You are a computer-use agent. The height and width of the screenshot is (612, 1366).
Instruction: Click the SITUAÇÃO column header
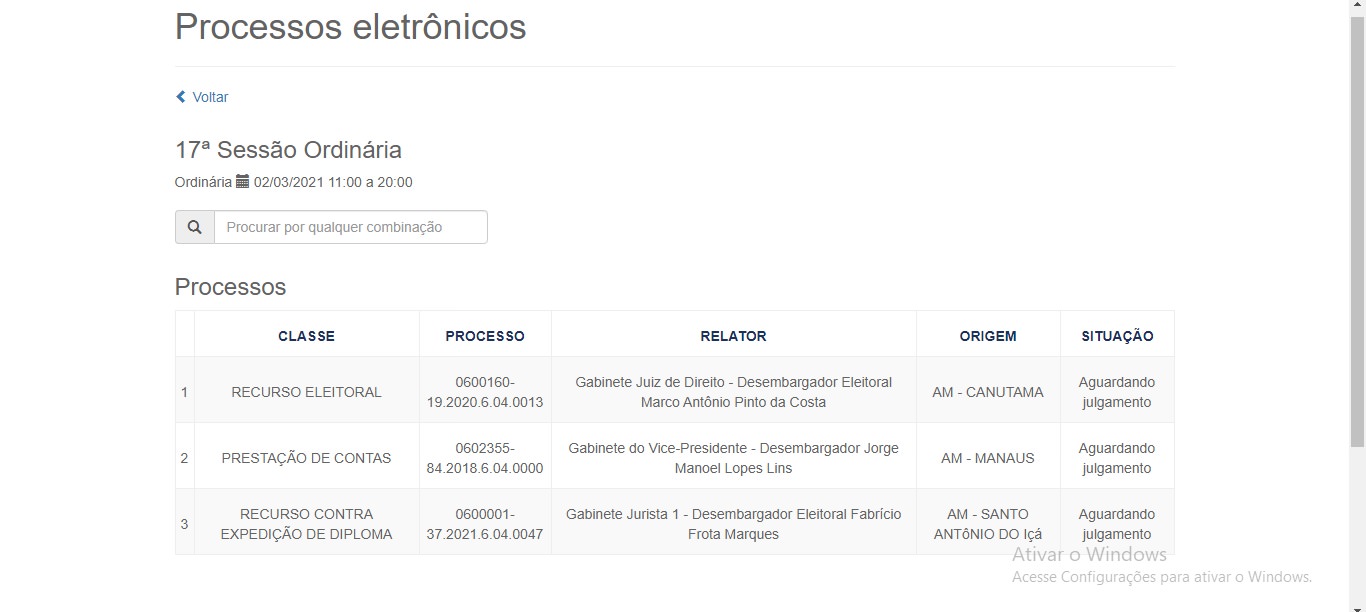click(1117, 336)
